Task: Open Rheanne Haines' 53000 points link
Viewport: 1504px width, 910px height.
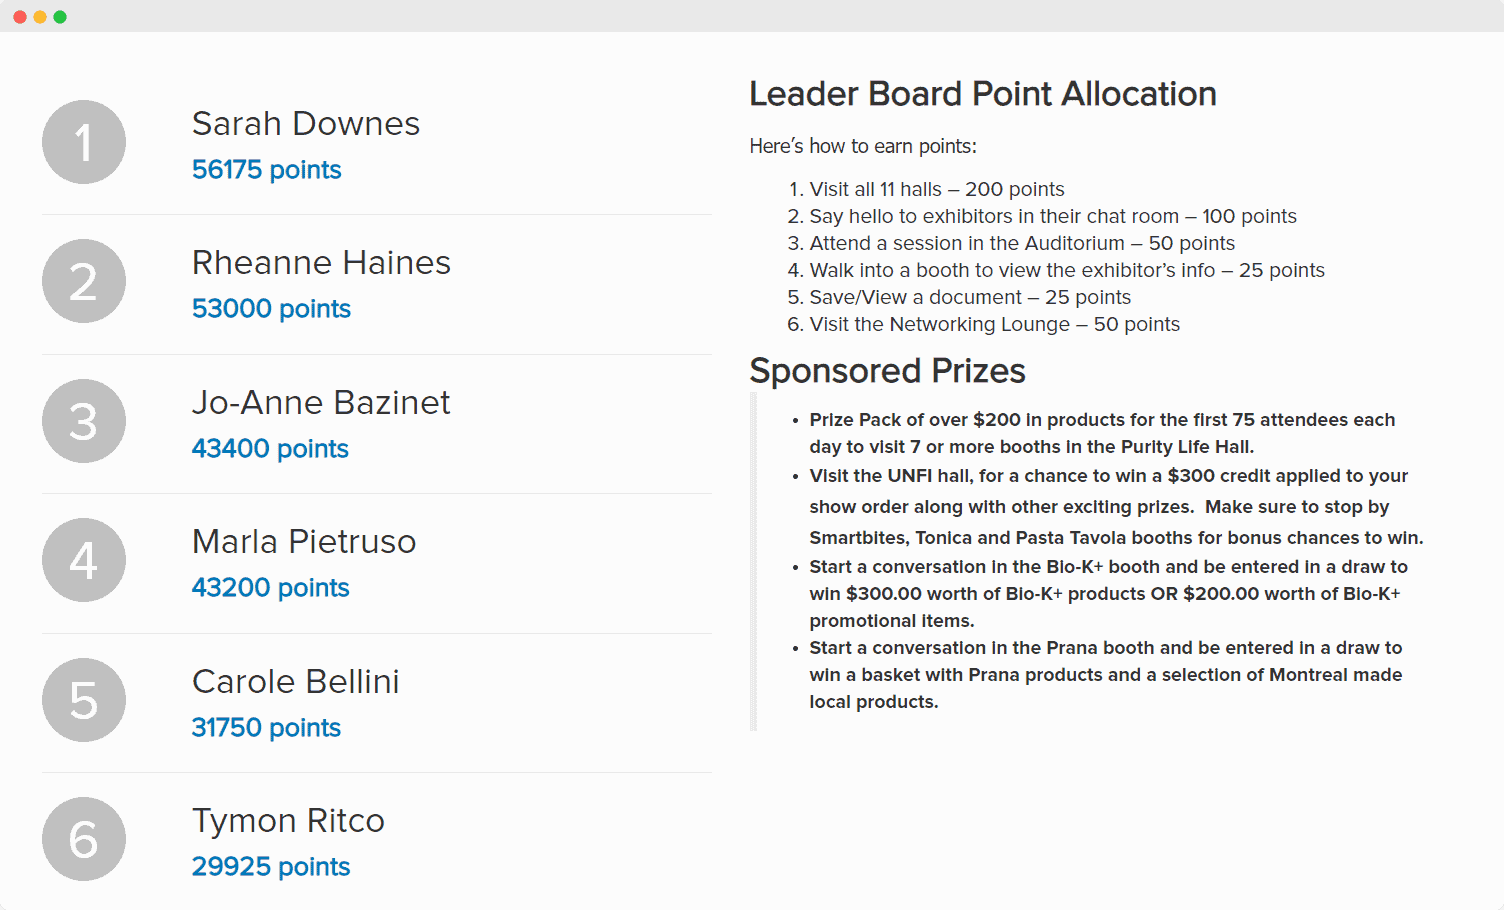Action: [x=271, y=308]
